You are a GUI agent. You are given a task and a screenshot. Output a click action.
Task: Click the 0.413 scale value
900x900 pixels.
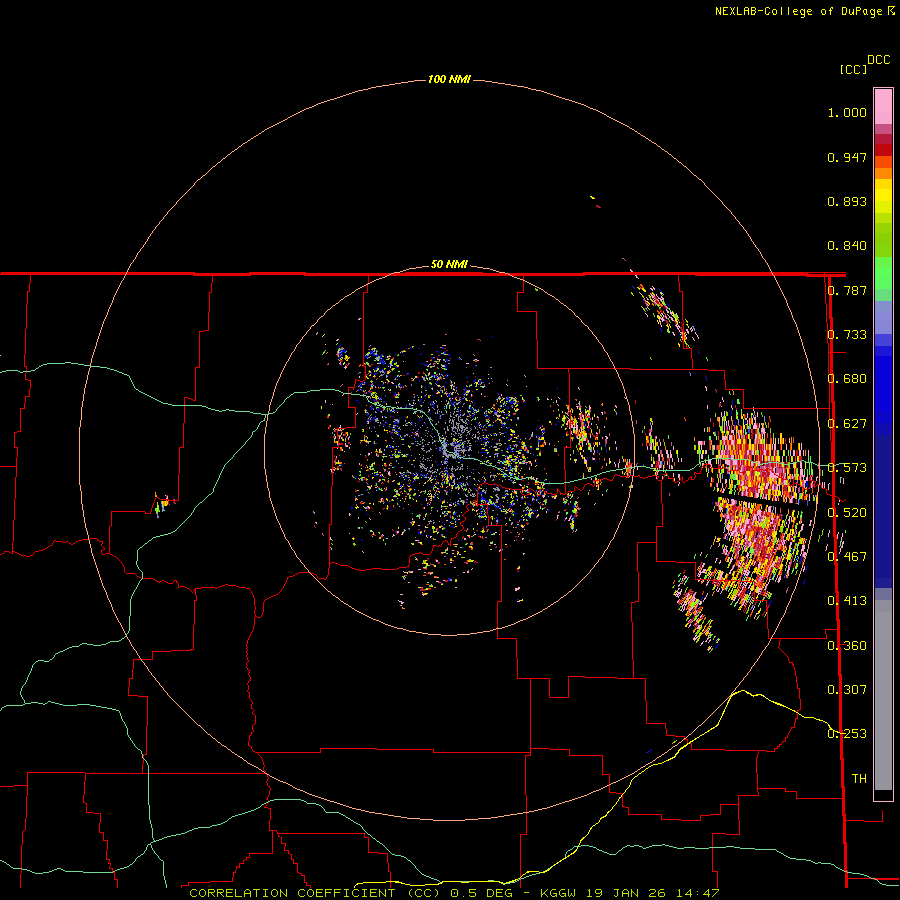click(847, 600)
